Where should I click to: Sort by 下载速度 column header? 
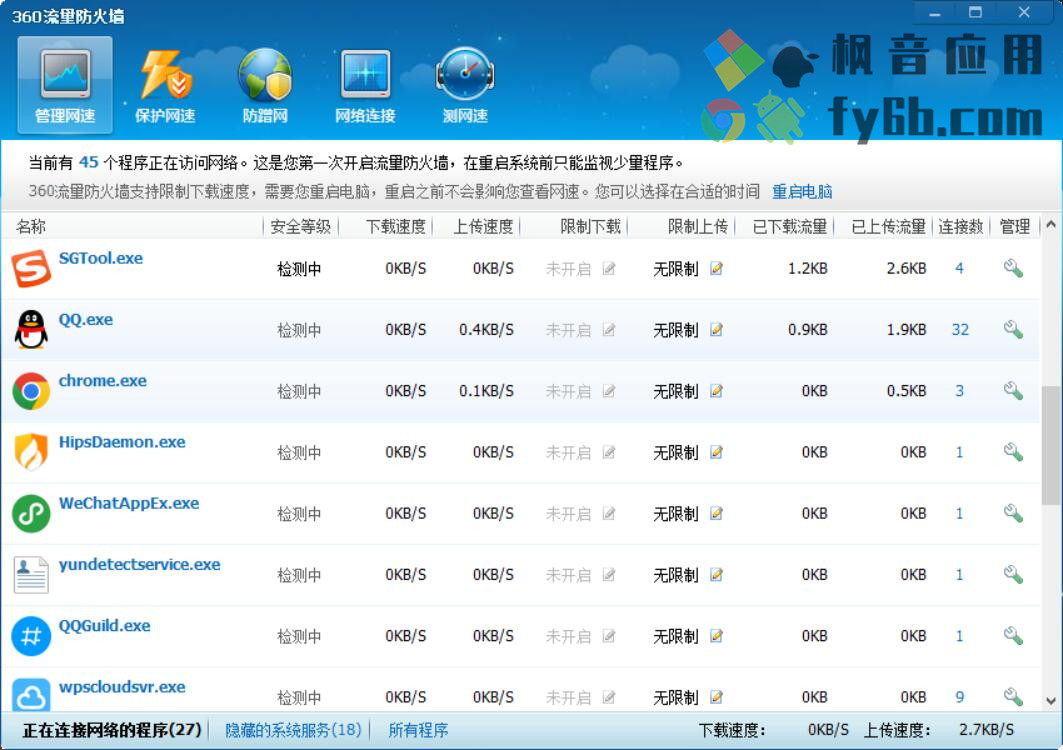coord(396,226)
